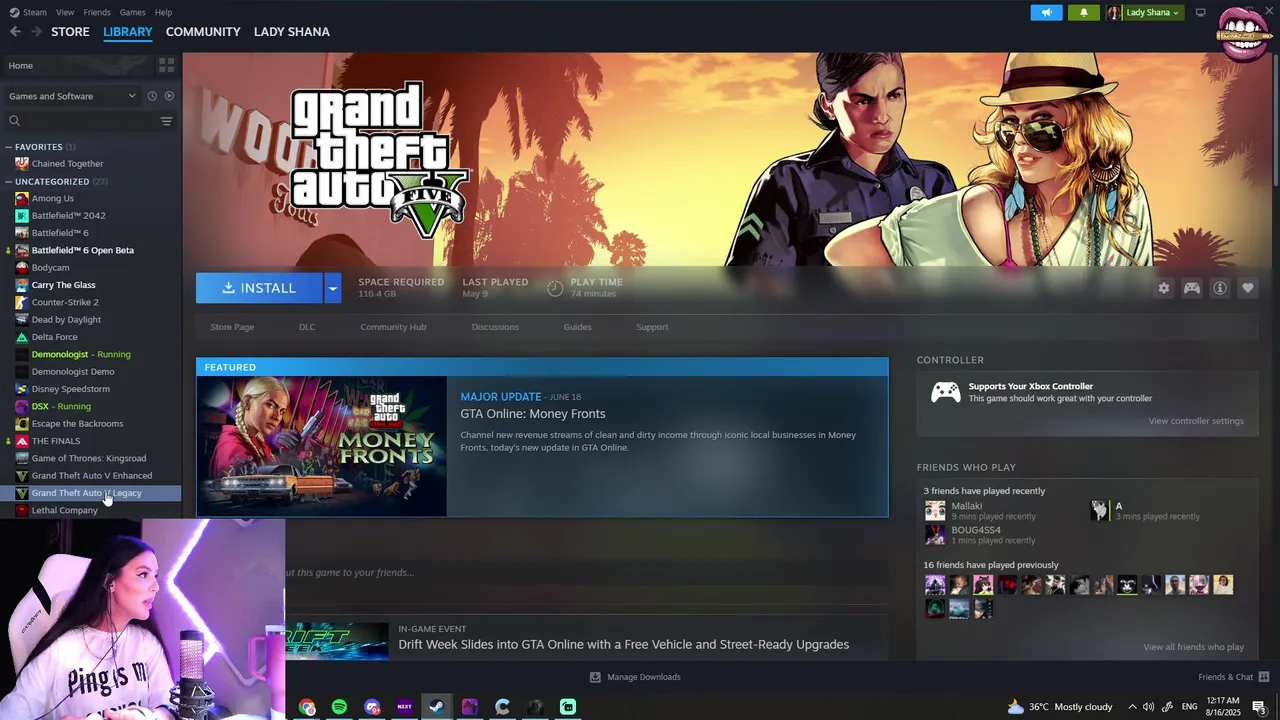Open the volume speaker tray icon
1280x720 pixels.
1149,707
